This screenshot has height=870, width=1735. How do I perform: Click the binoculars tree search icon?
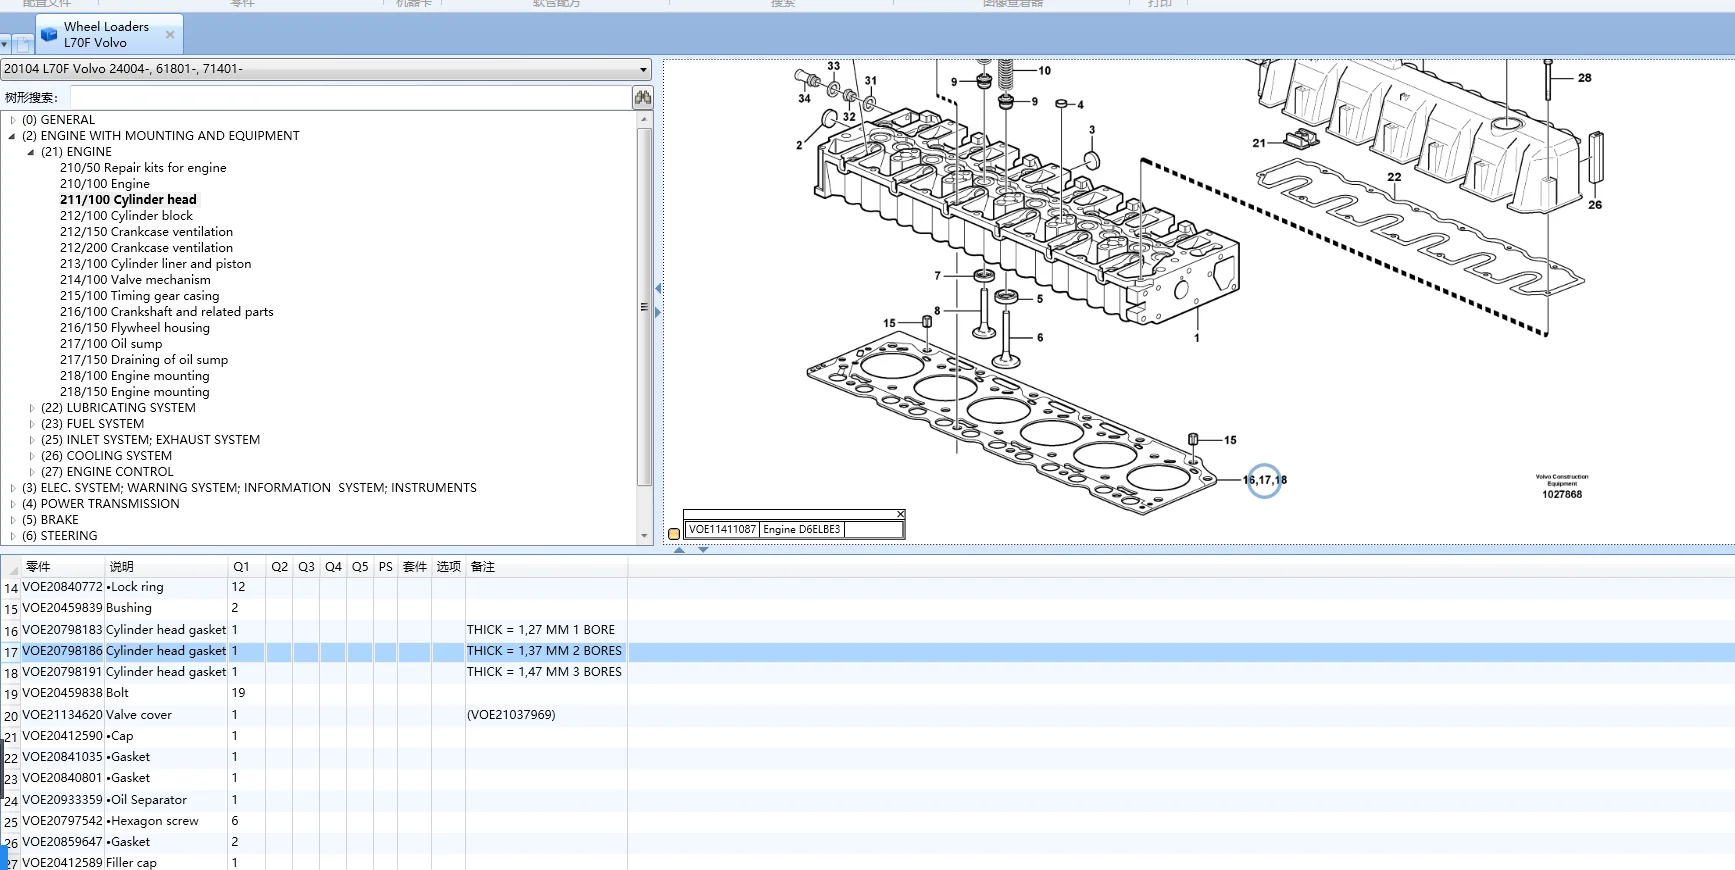(x=642, y=97)
